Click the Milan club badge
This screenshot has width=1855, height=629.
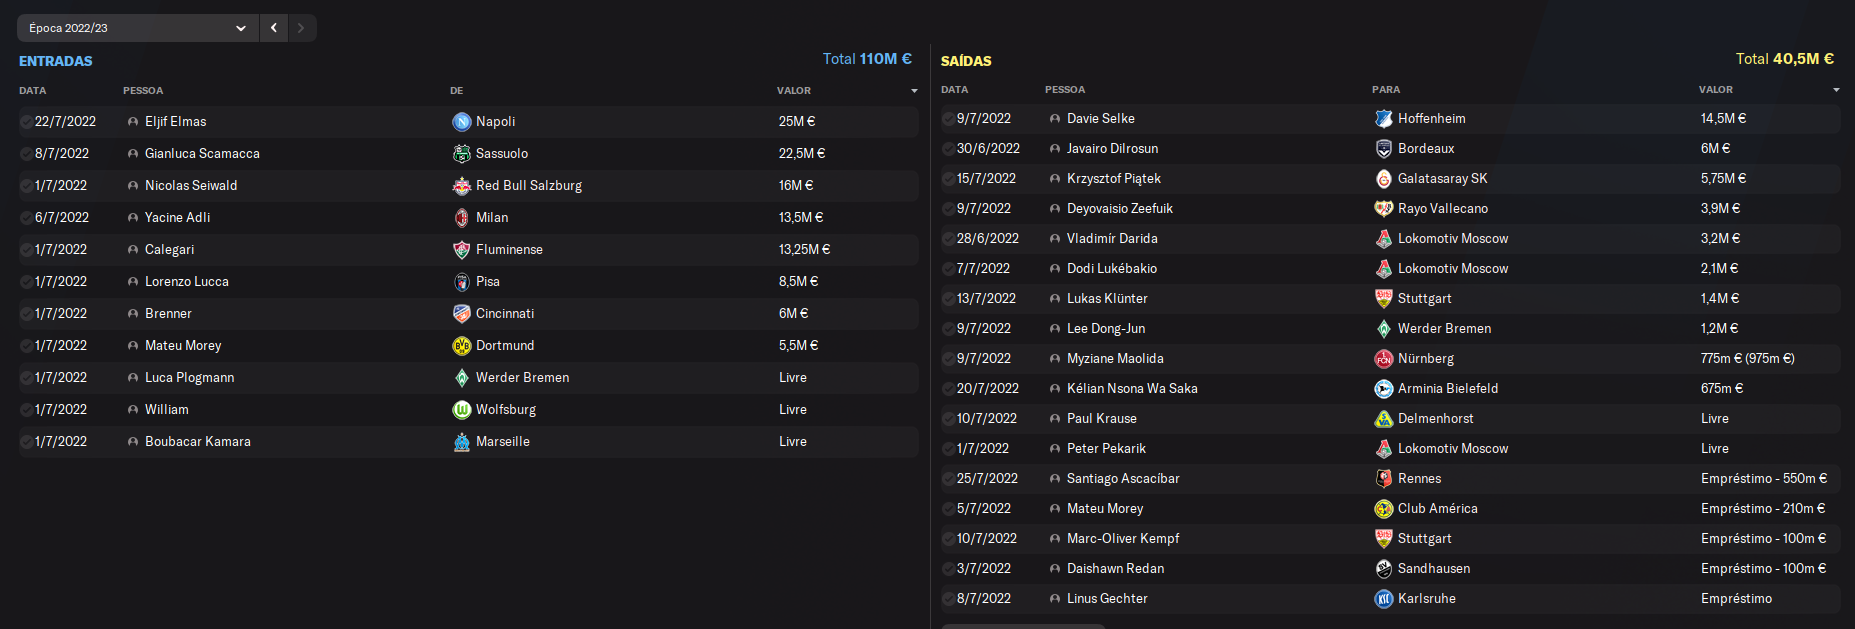pyautogui.click(x=461, y=218)
